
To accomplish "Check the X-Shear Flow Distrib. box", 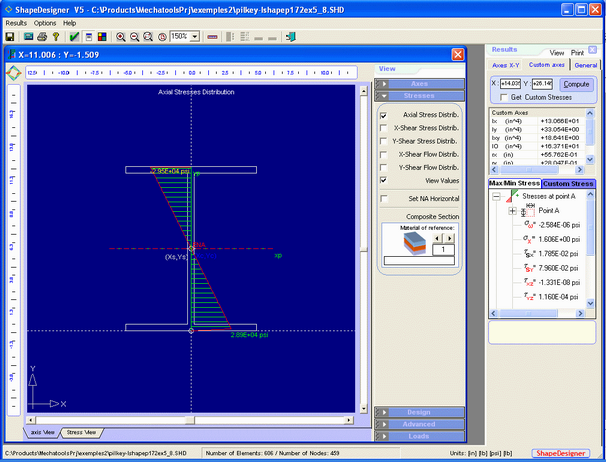I will click(383, 154).
